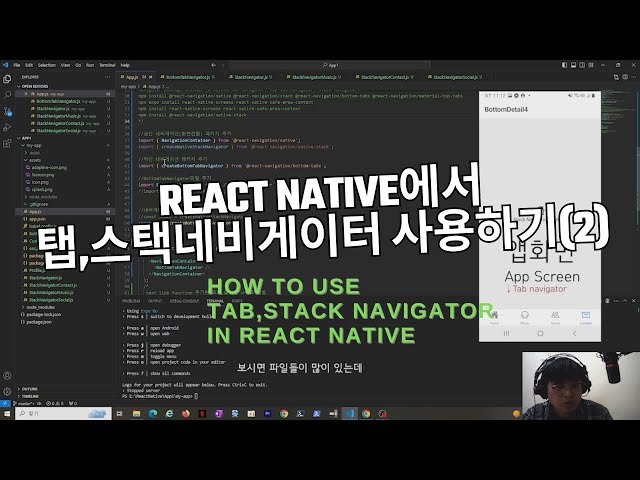
Task: Close the App.js editor tab
Action: (151, 77)
